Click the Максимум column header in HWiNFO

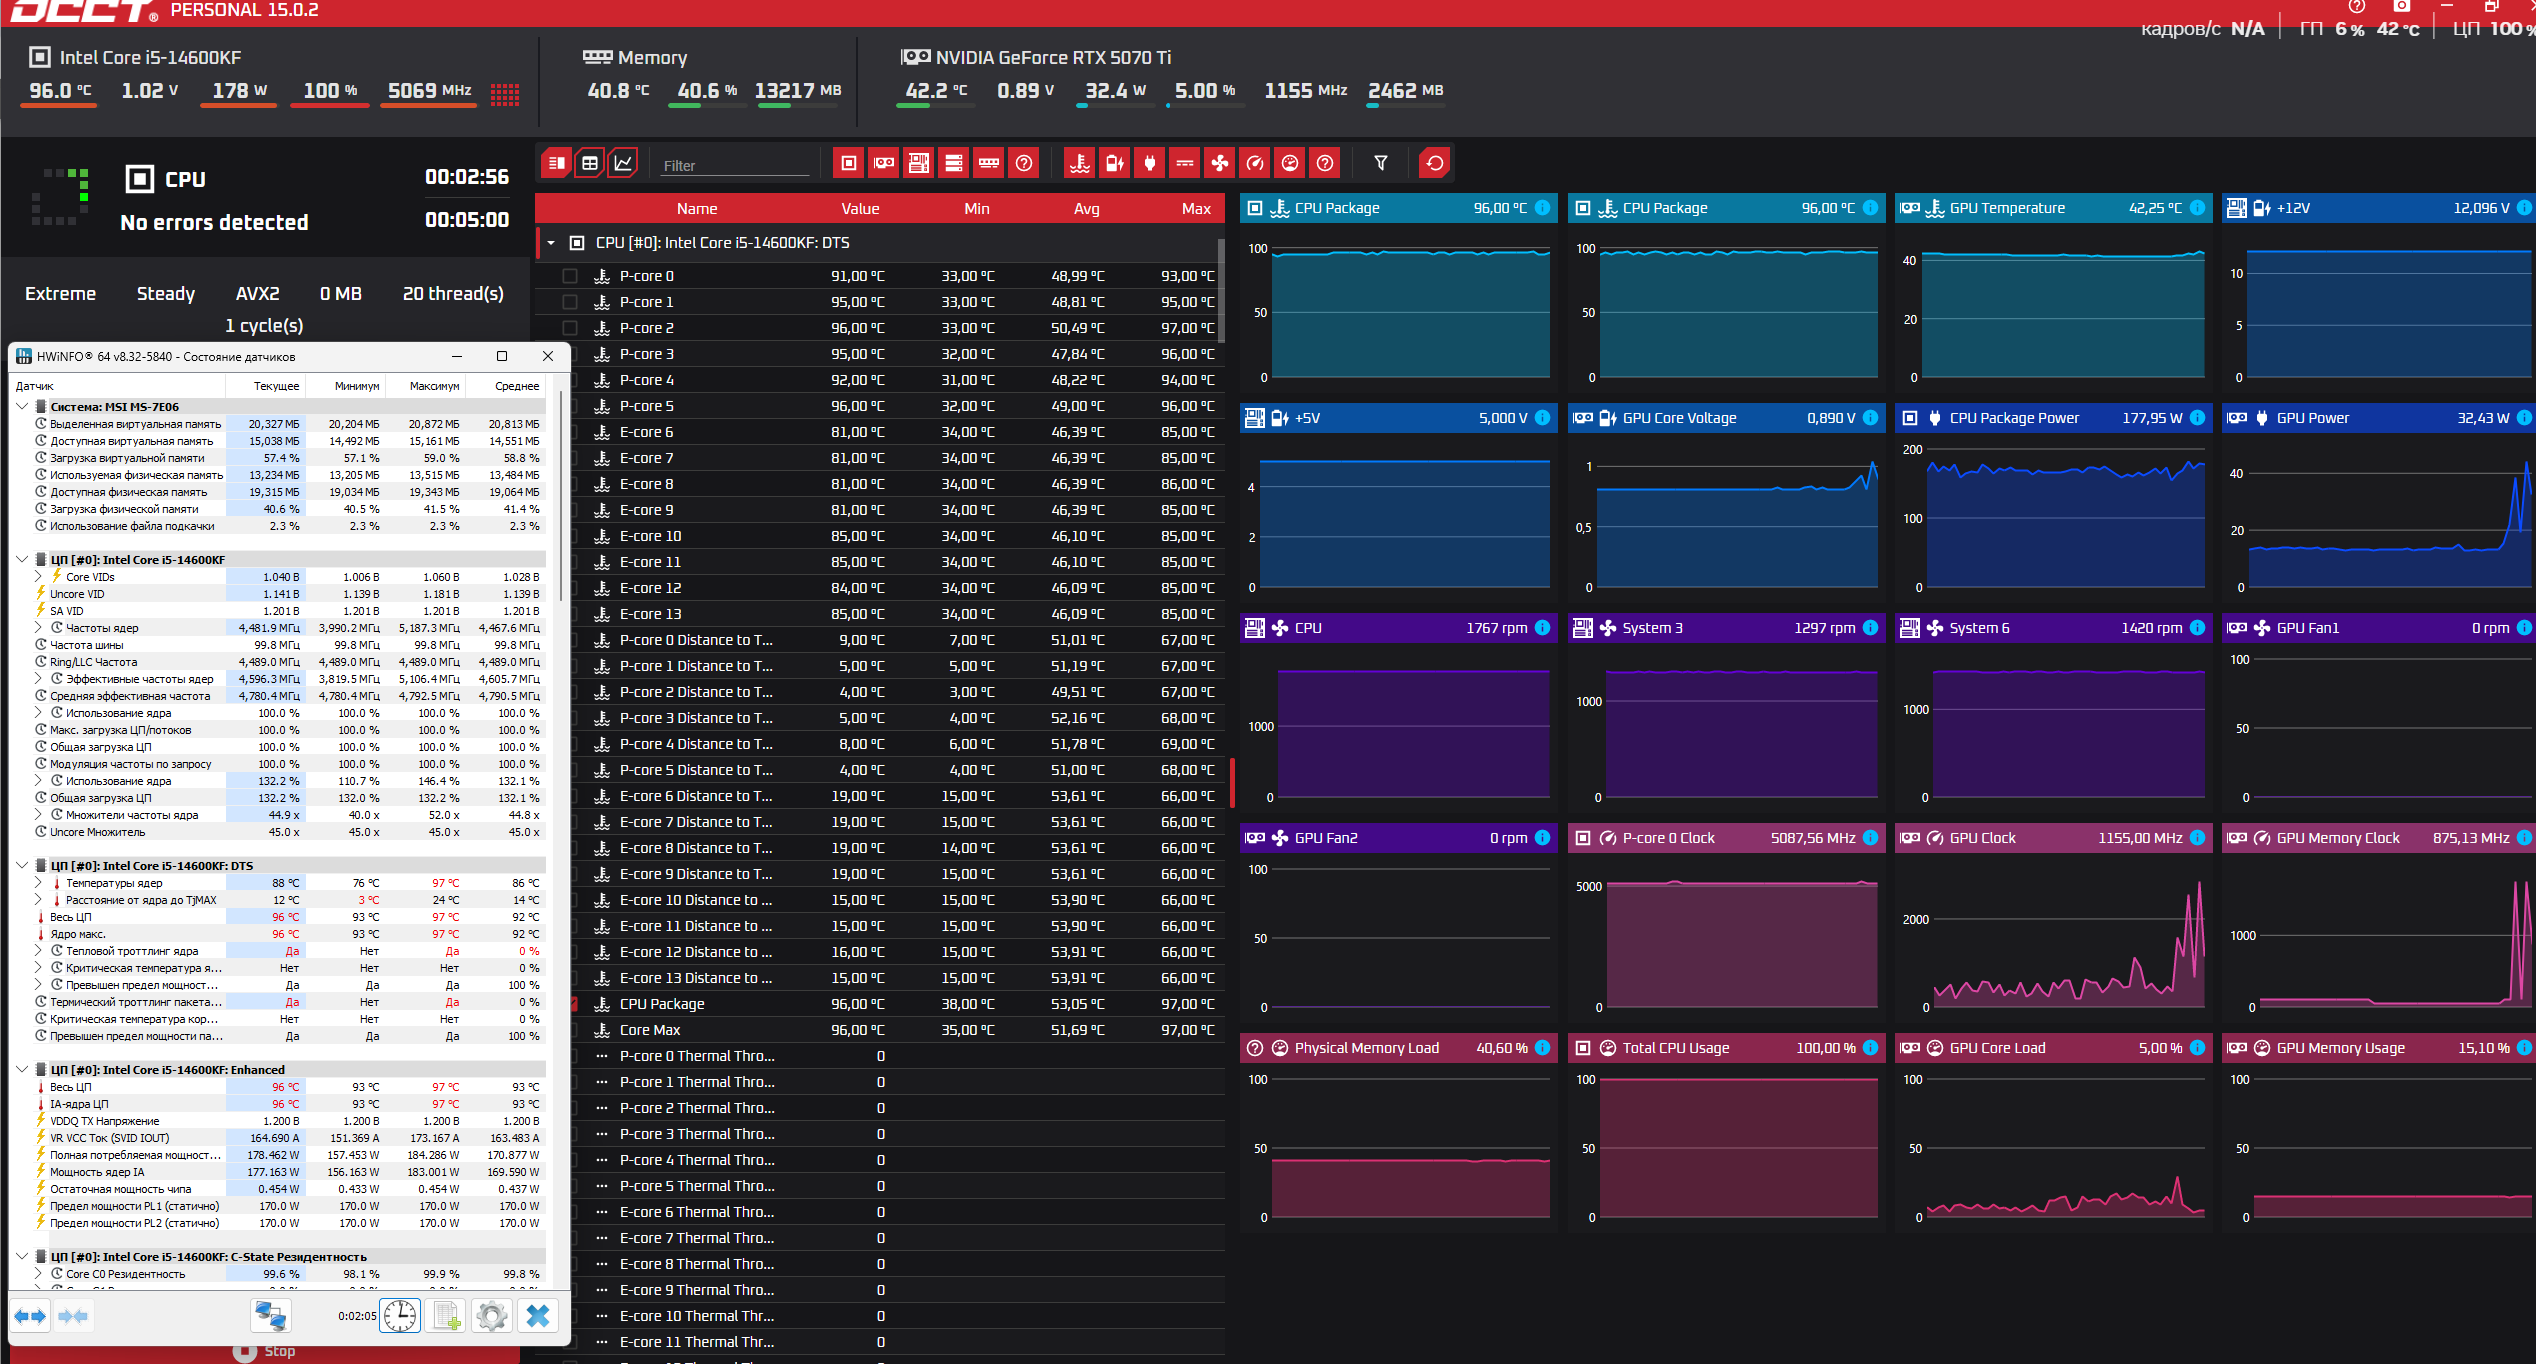pyautogui.click(x=434, y=386)
